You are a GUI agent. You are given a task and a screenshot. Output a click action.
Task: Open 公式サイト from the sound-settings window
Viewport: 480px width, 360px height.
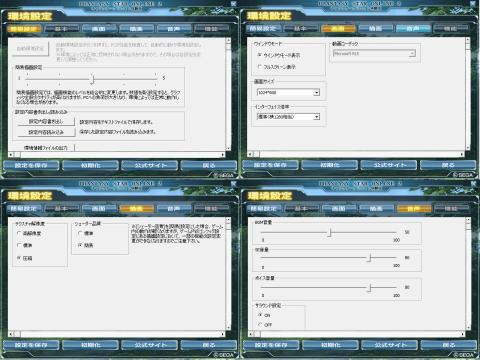pos(389,345)
